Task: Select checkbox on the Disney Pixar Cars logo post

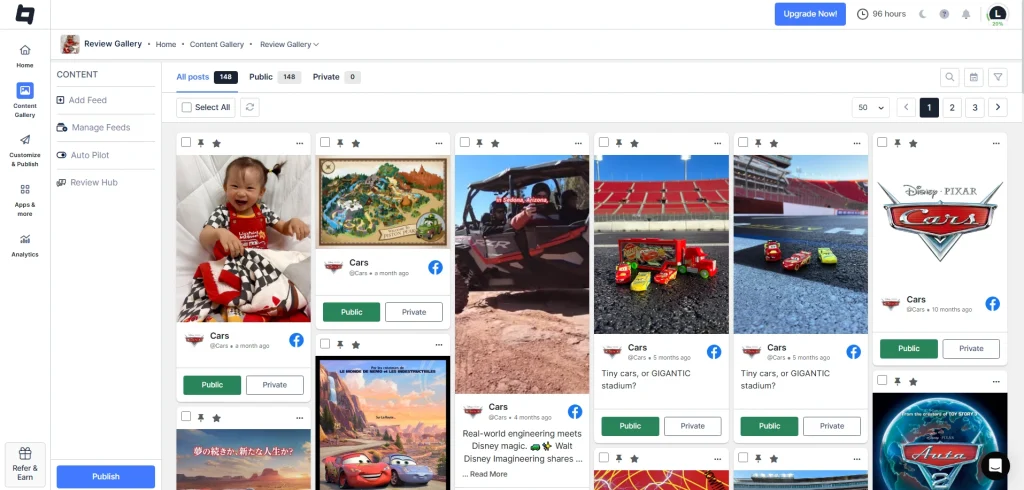Action: (882, 143)
